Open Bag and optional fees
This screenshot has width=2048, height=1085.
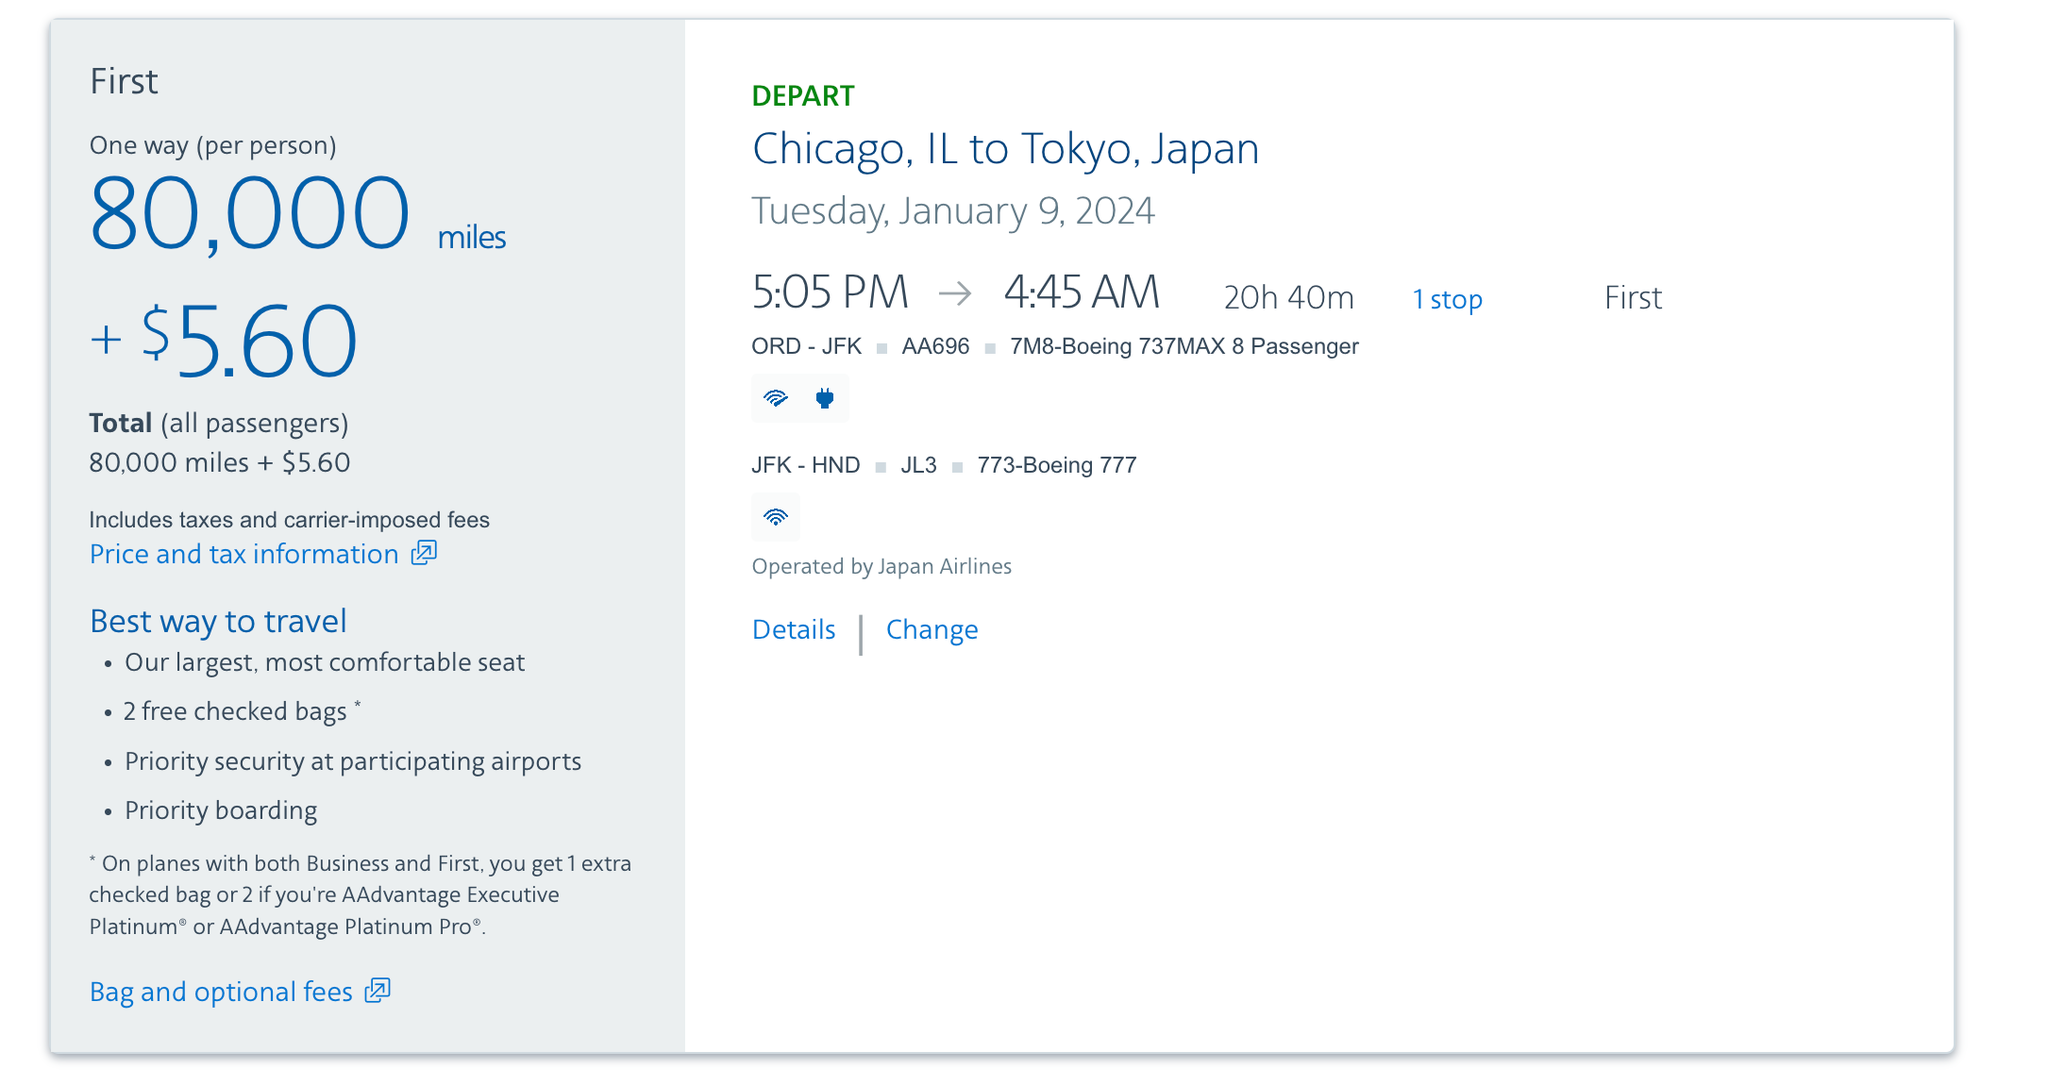(219, 991)
